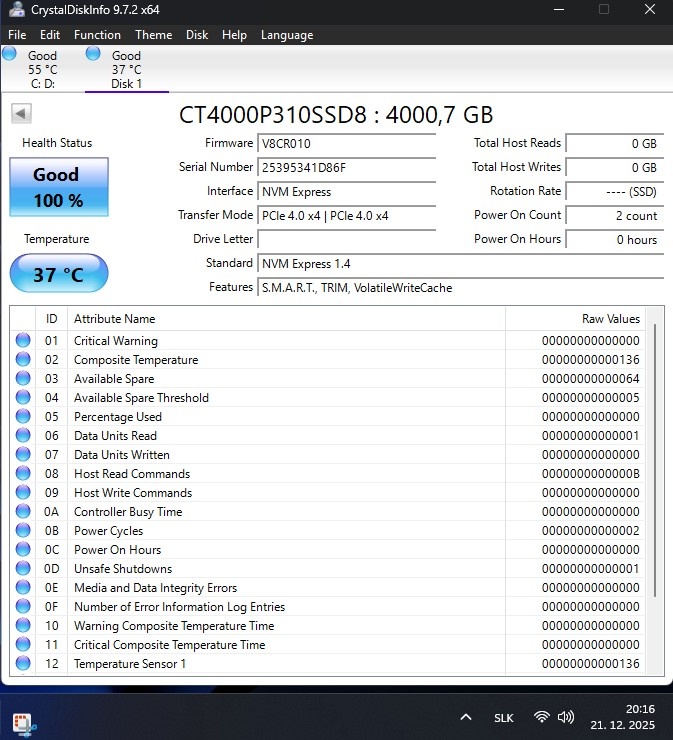
Task: Click the Standard field NVM Express 1.4
Action: click(461, 263)
